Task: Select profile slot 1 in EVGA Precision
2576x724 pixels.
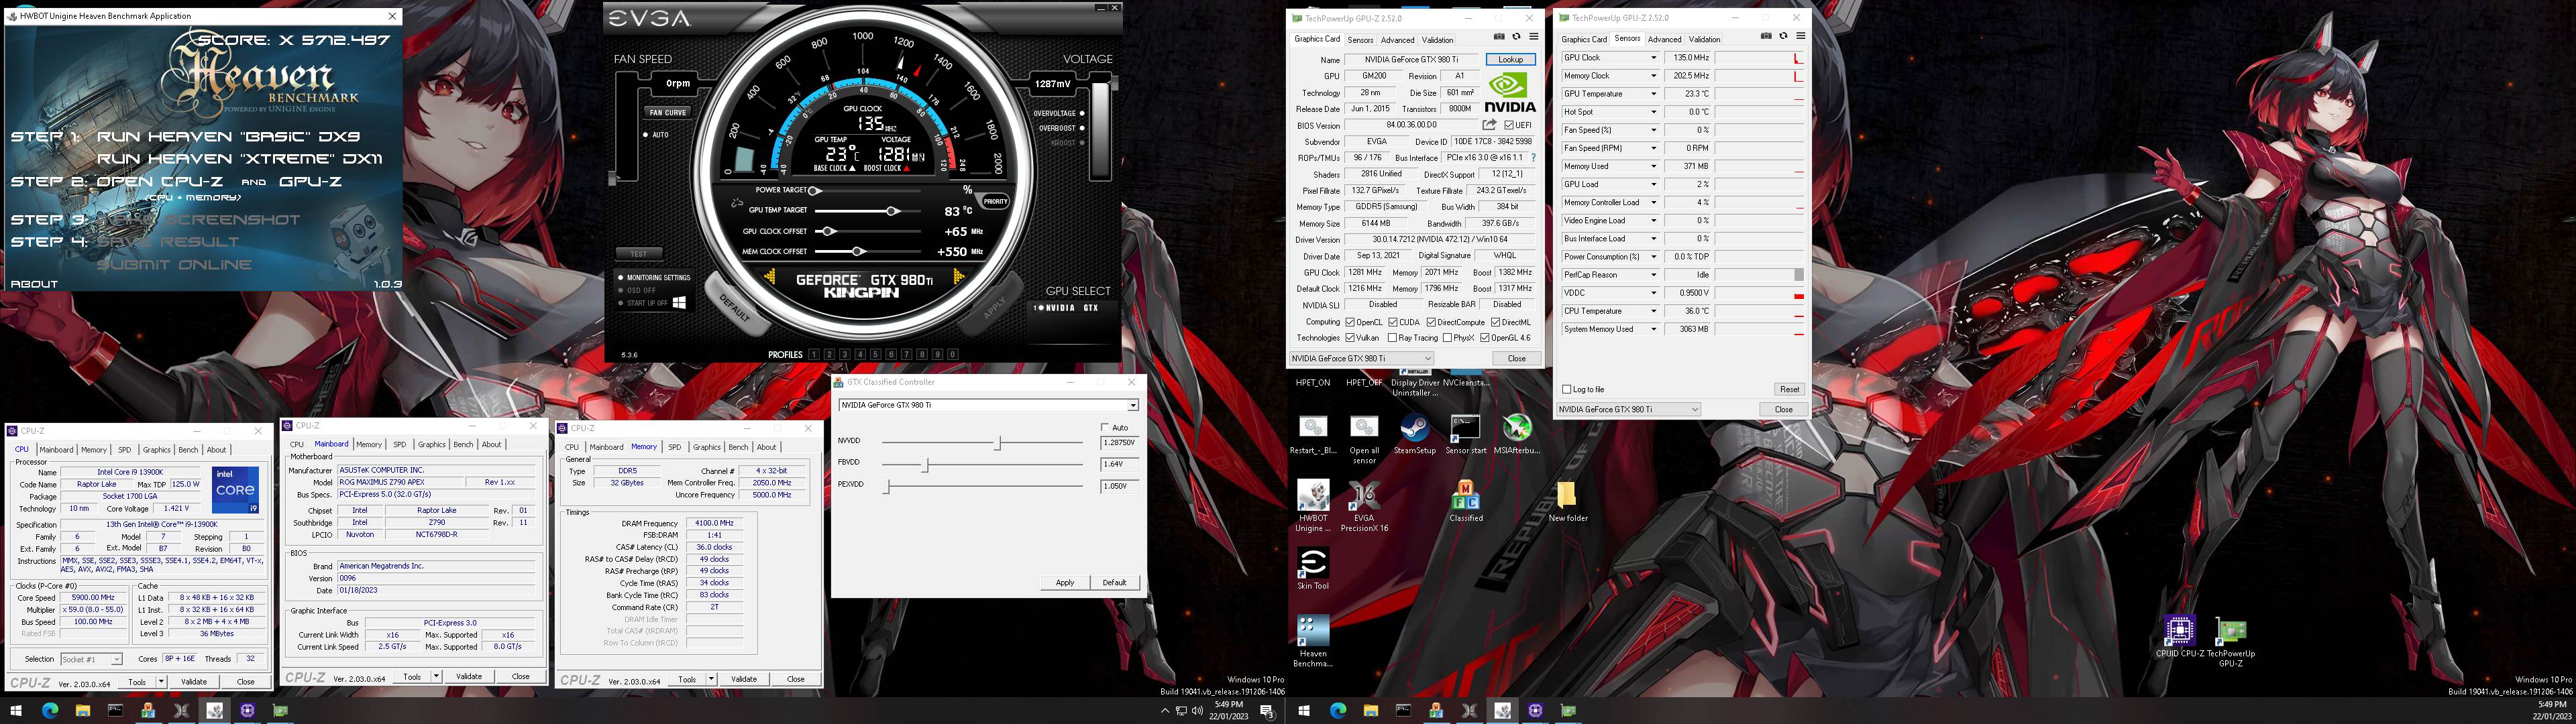Action: point(814,354)
